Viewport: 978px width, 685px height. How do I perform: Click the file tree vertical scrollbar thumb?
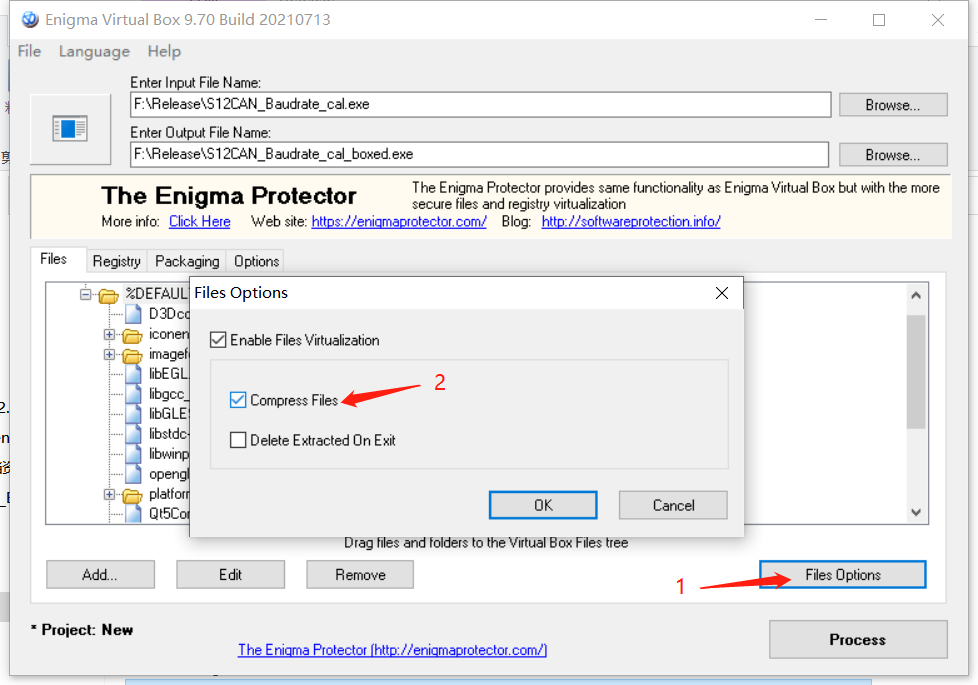pos(916,372)
